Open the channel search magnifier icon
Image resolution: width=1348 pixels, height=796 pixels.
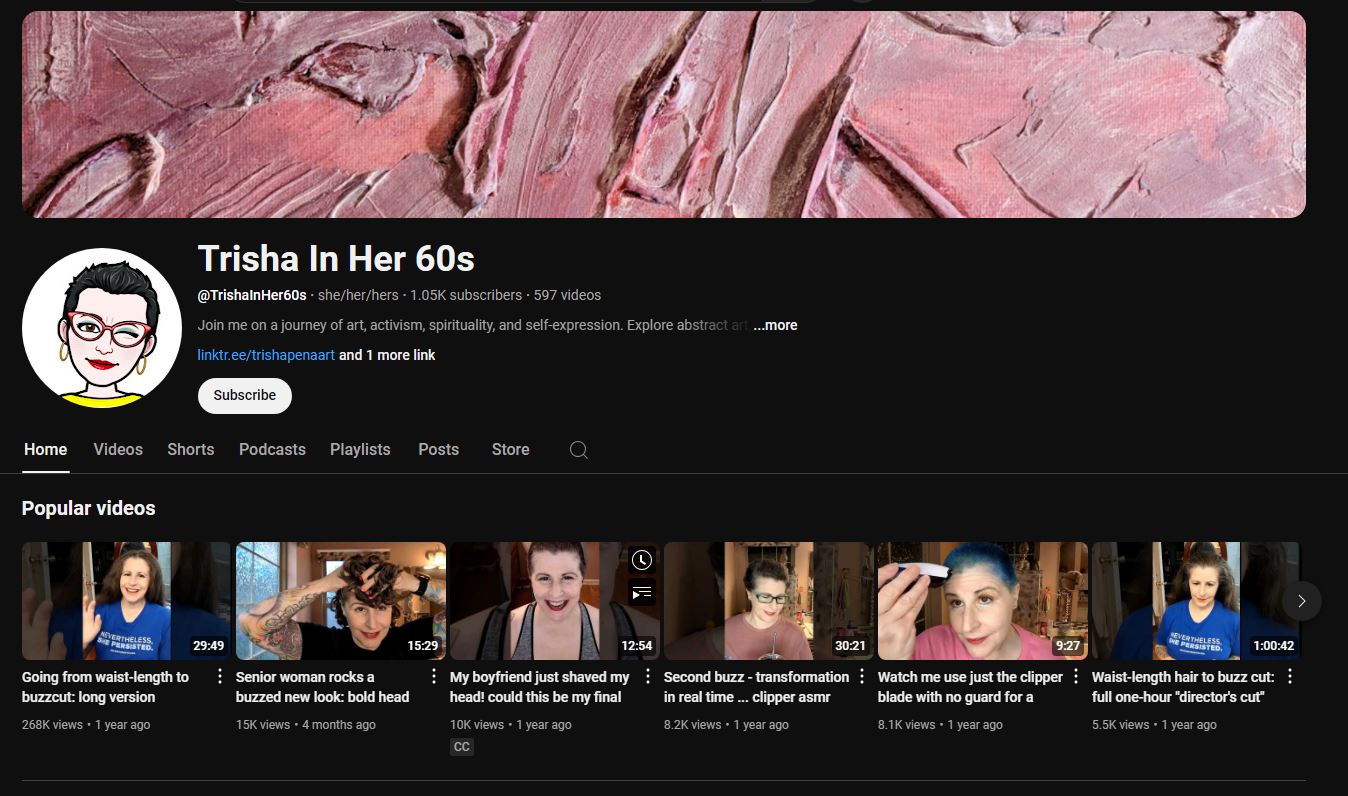click(x=578, y=450)
